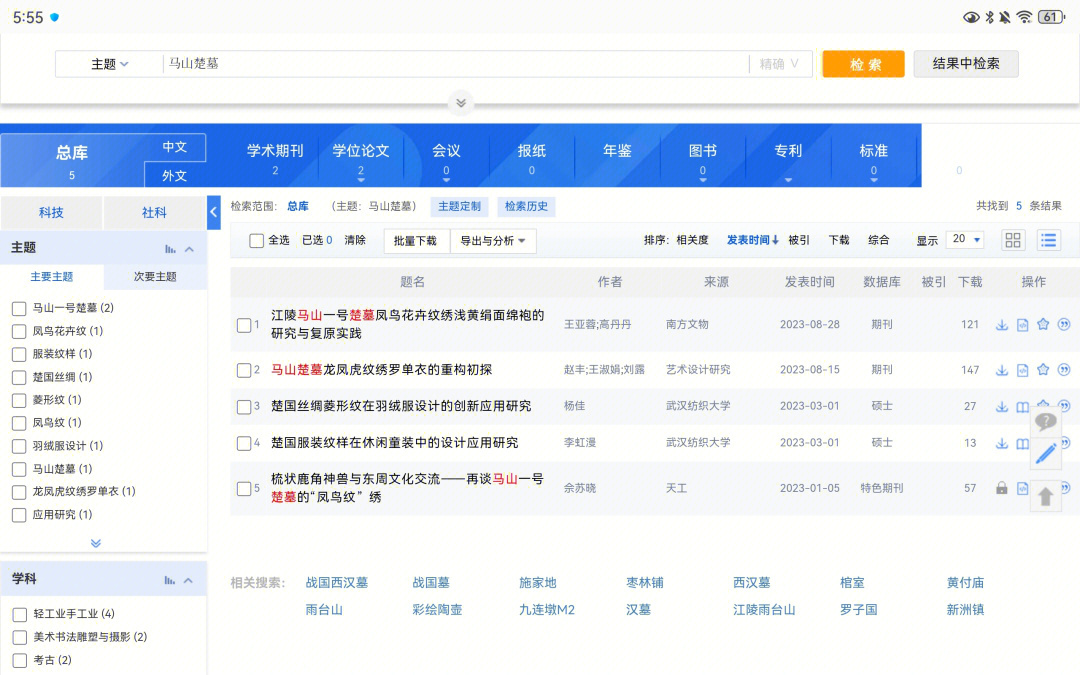
Task: Tap the battery indicator showing 61
Action: [x=1051, y=17]
